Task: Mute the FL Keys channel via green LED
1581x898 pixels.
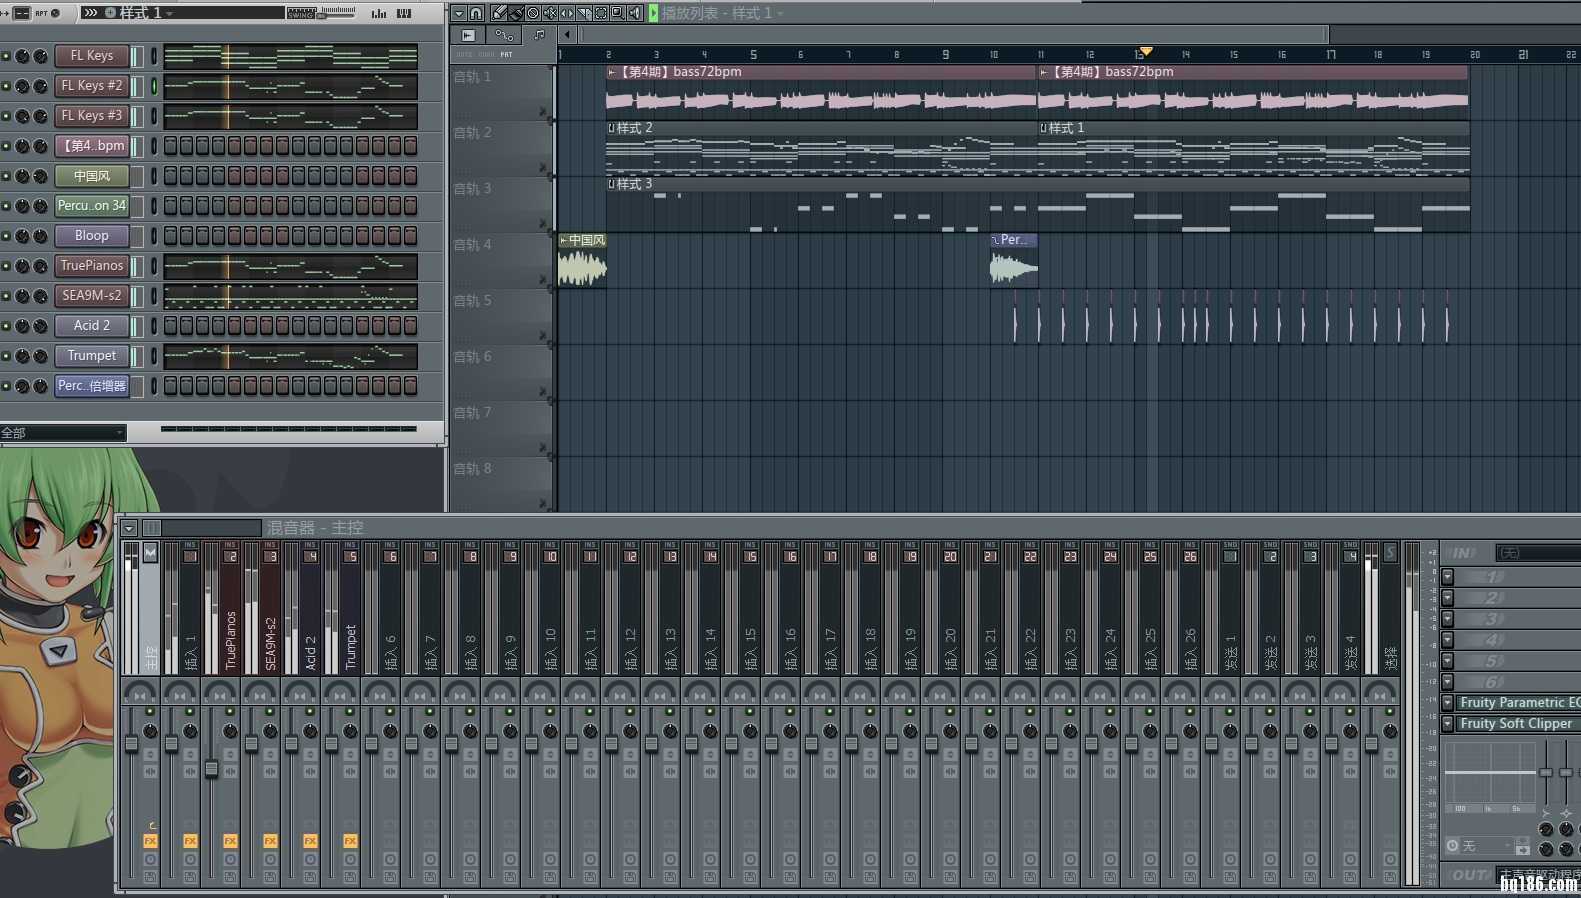Action: click(x=6, y=57)
